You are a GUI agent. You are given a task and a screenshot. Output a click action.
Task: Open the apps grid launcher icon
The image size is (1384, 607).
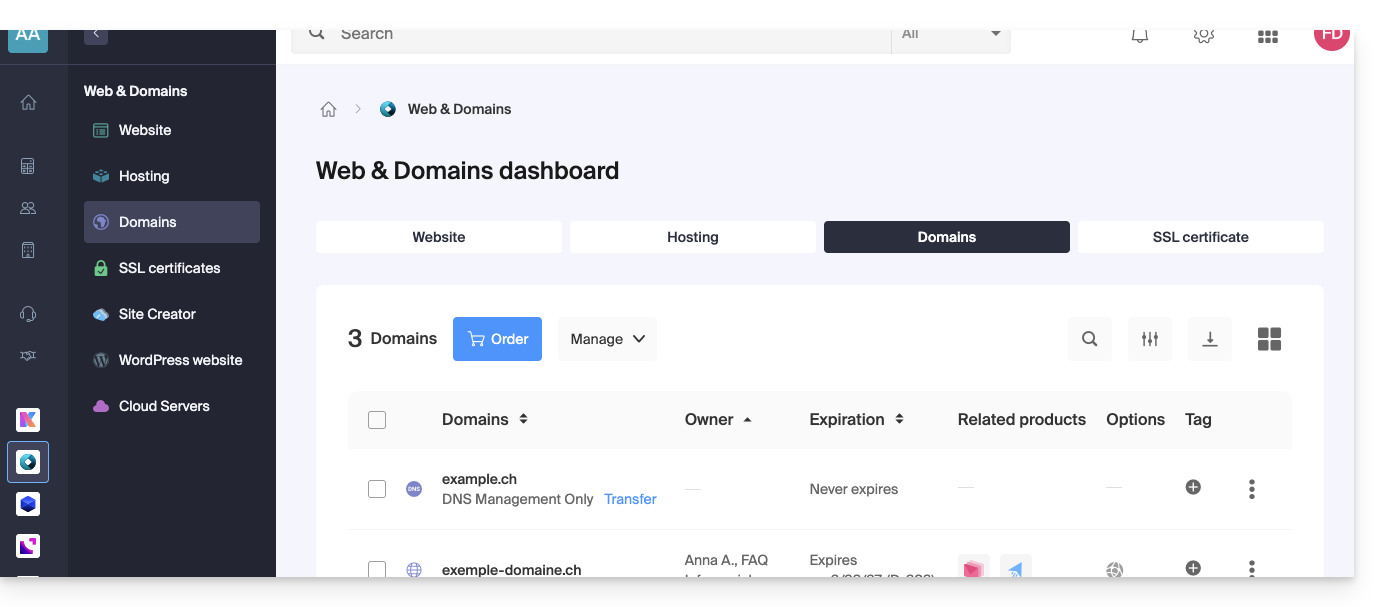click(x=1268, y=36)
